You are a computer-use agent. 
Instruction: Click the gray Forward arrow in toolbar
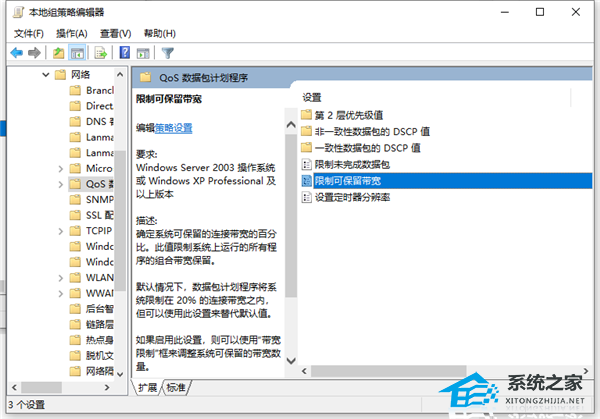pos(34,52)
